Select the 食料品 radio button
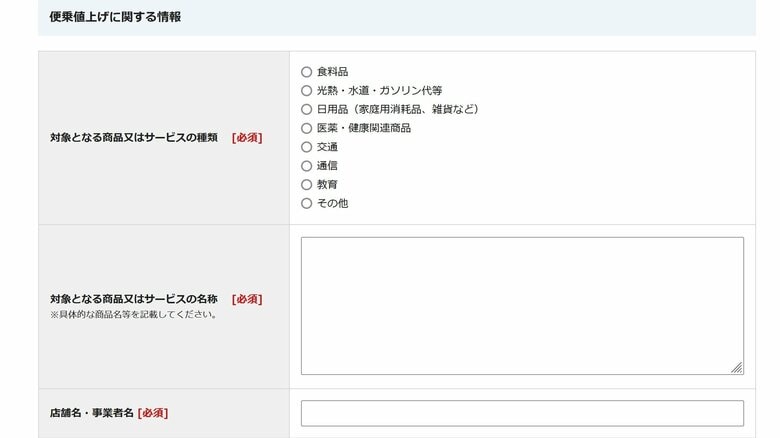This screenshot has width=780, height=438. pos(306,72)
